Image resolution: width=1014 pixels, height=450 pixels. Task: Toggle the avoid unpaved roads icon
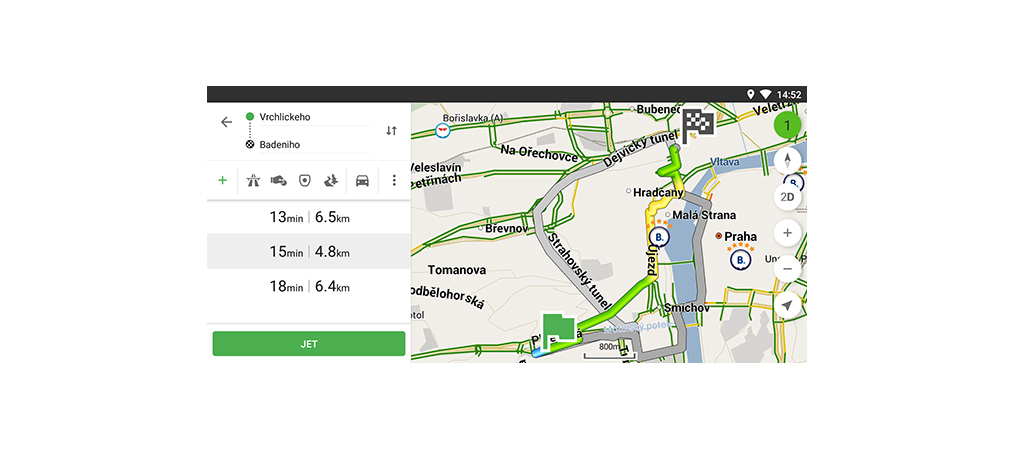coord(331,181)
